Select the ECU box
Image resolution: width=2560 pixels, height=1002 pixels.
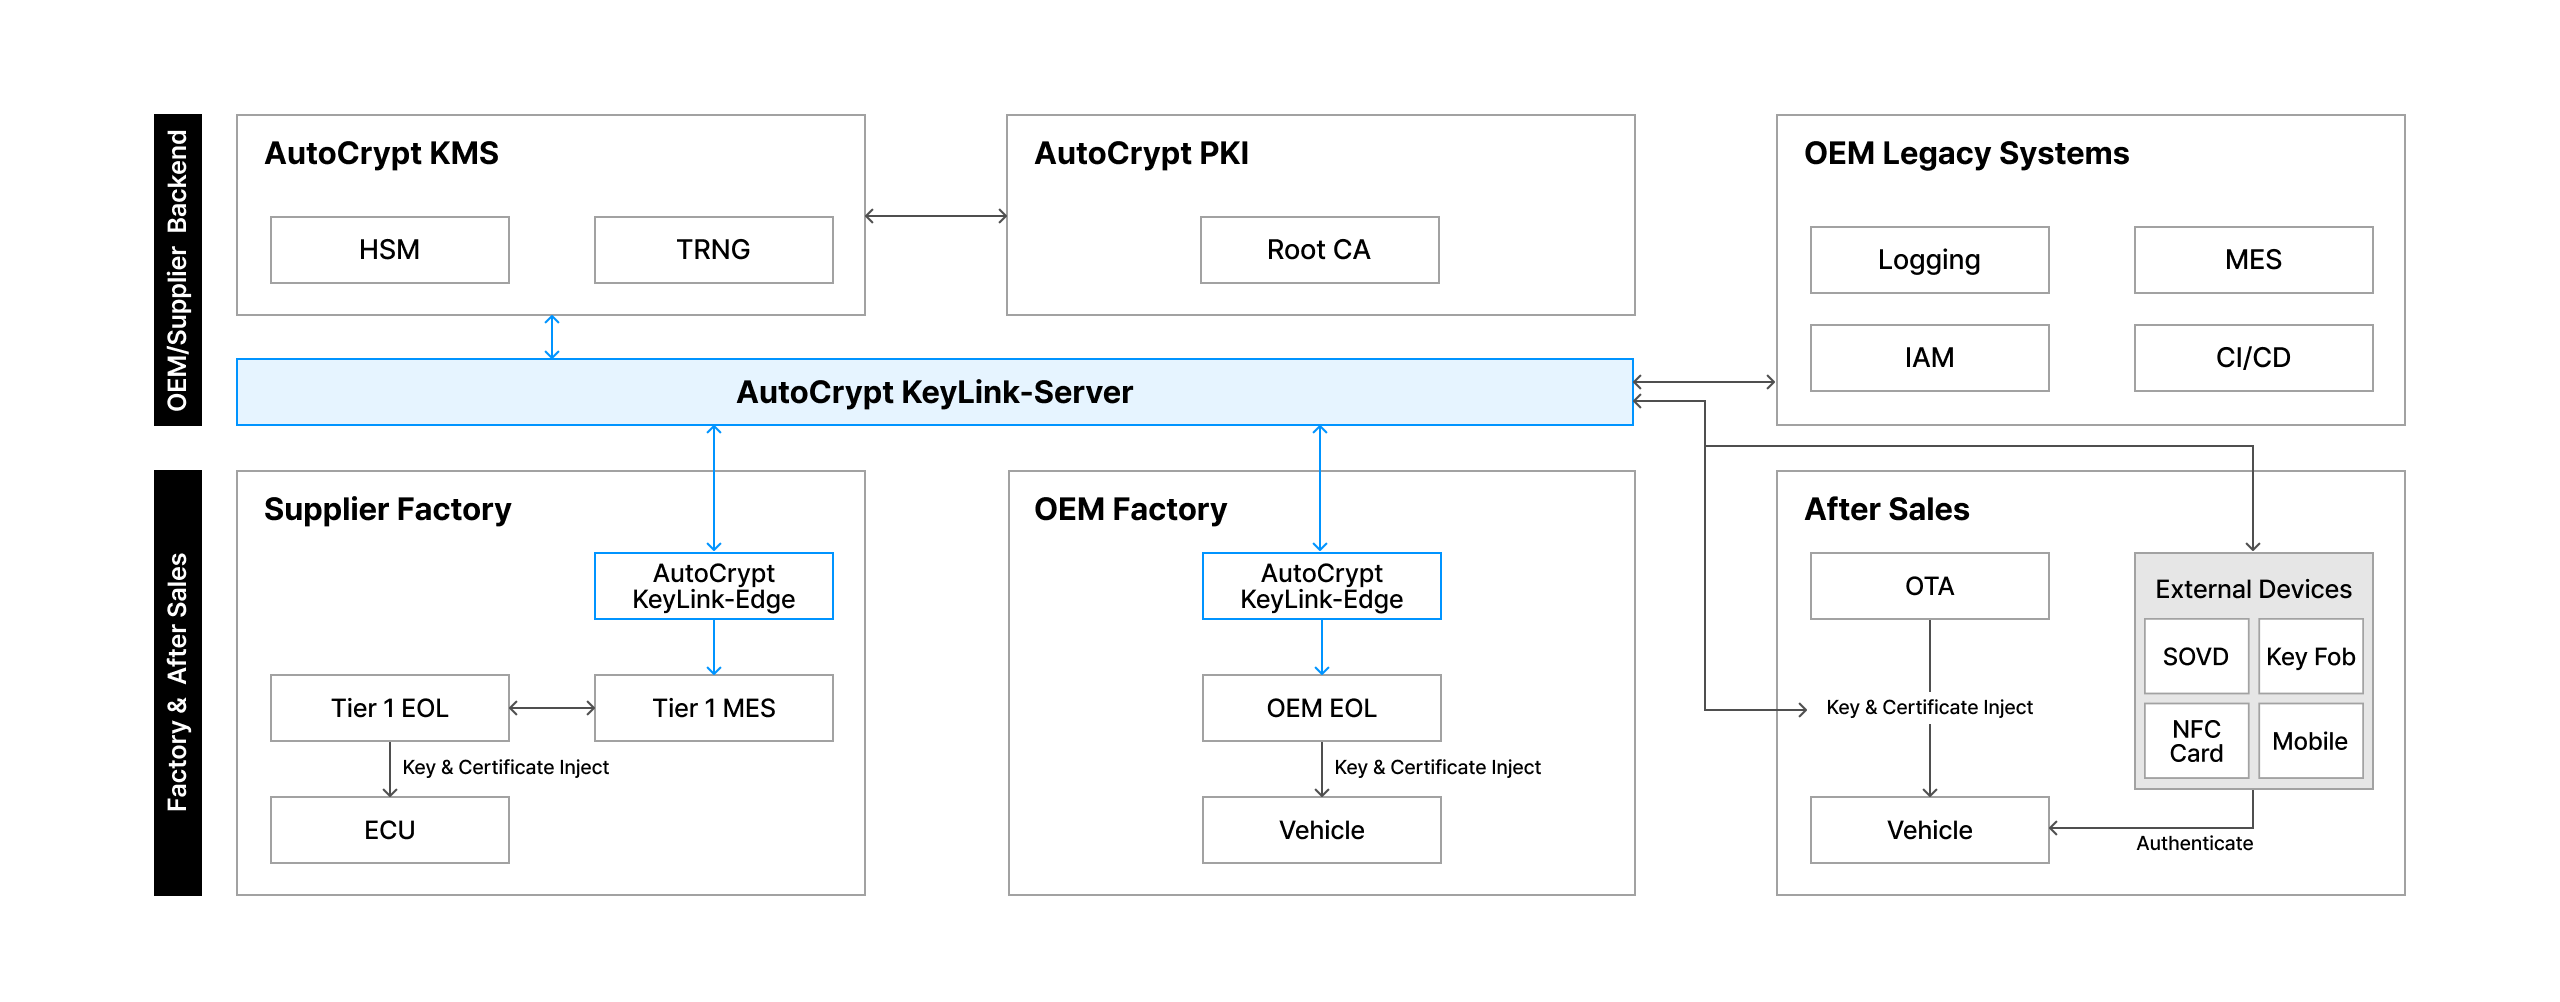389,830
